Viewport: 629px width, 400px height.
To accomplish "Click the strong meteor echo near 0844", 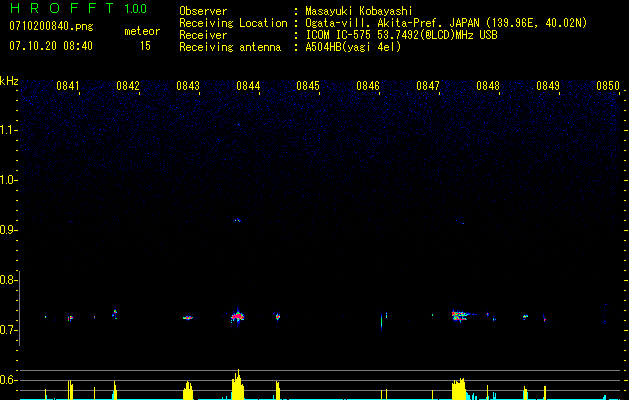I will (237, 317).
